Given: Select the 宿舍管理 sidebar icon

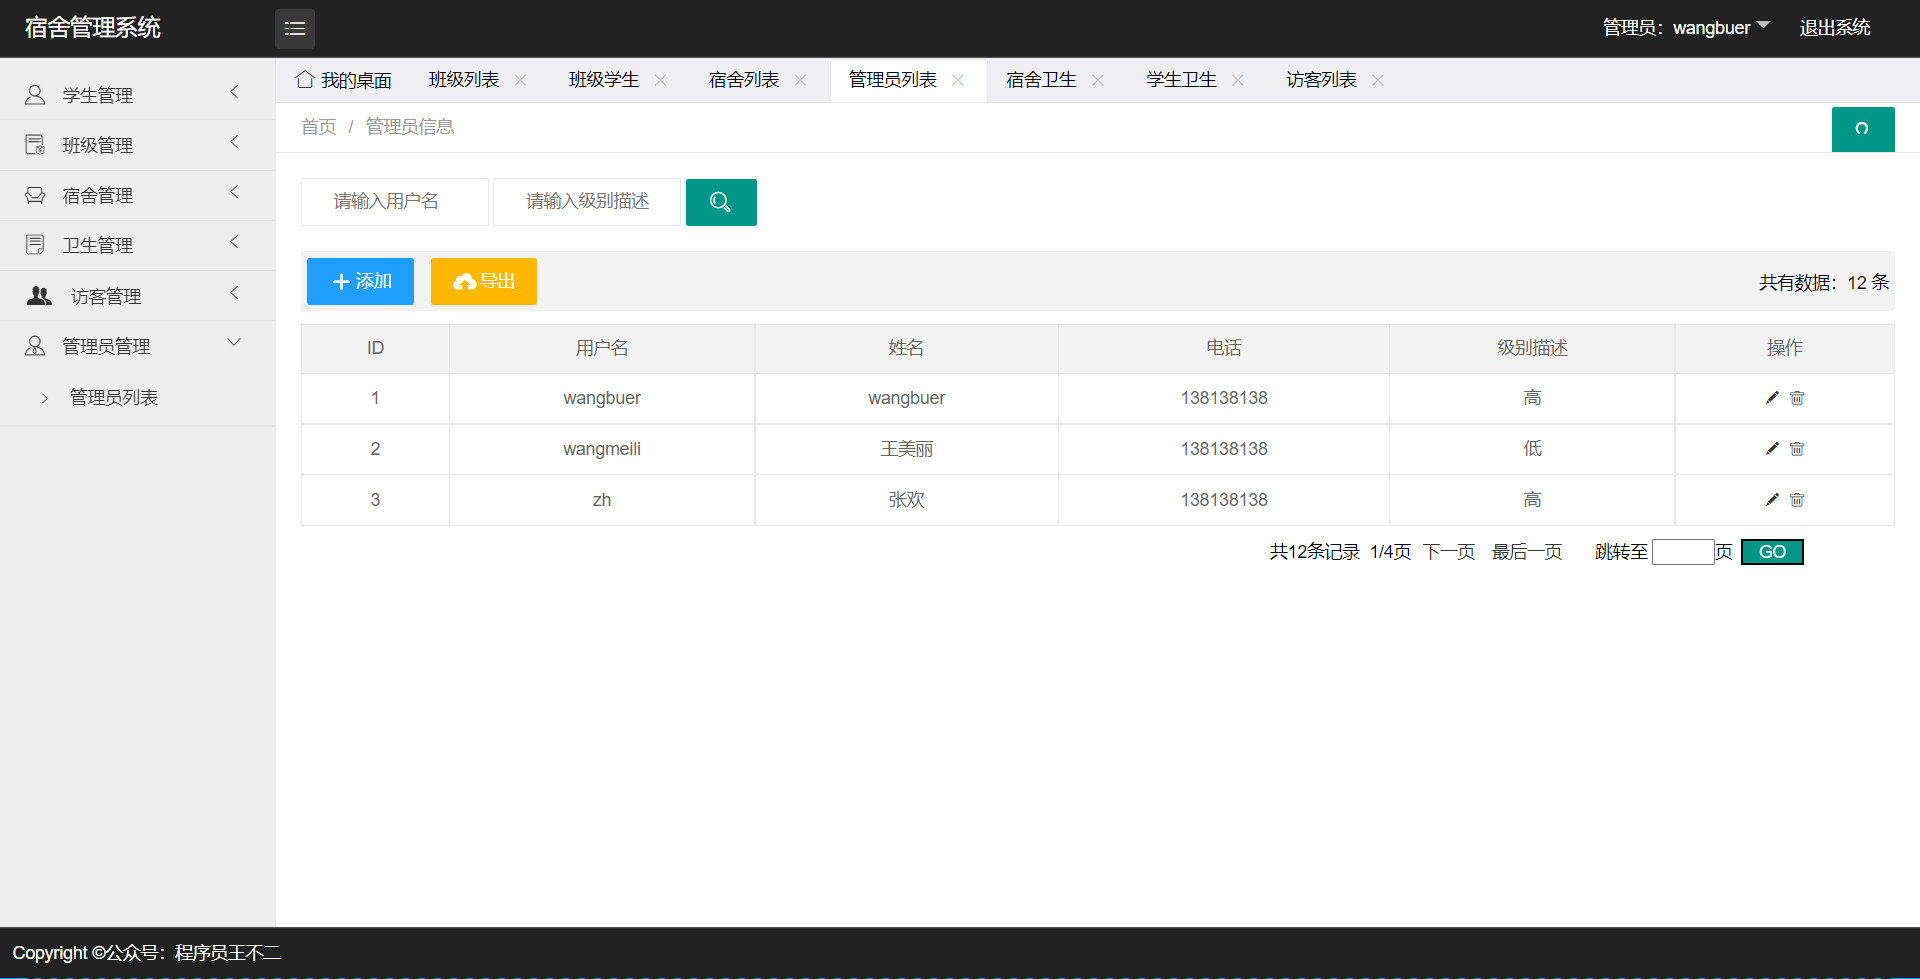Looking at the screenshot, I should pyautogui.click(x=35, y=194).
